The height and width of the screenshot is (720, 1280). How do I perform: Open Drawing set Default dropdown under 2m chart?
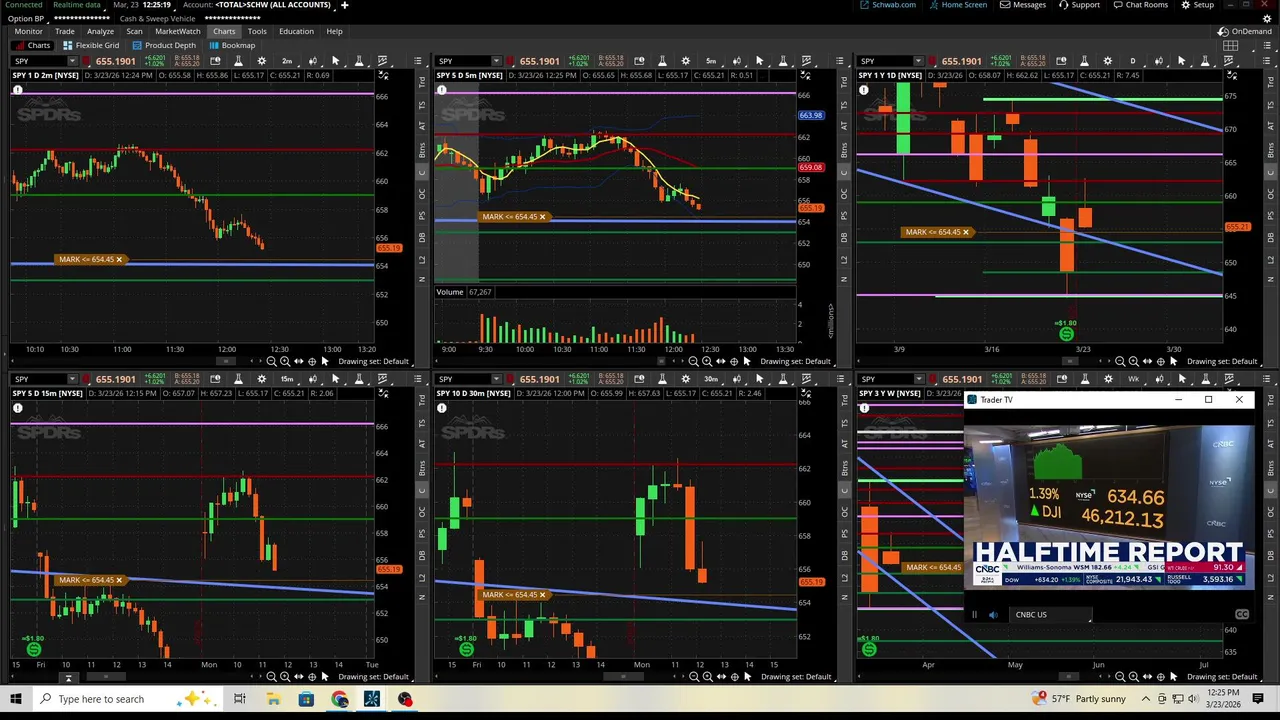coord(374,361)
